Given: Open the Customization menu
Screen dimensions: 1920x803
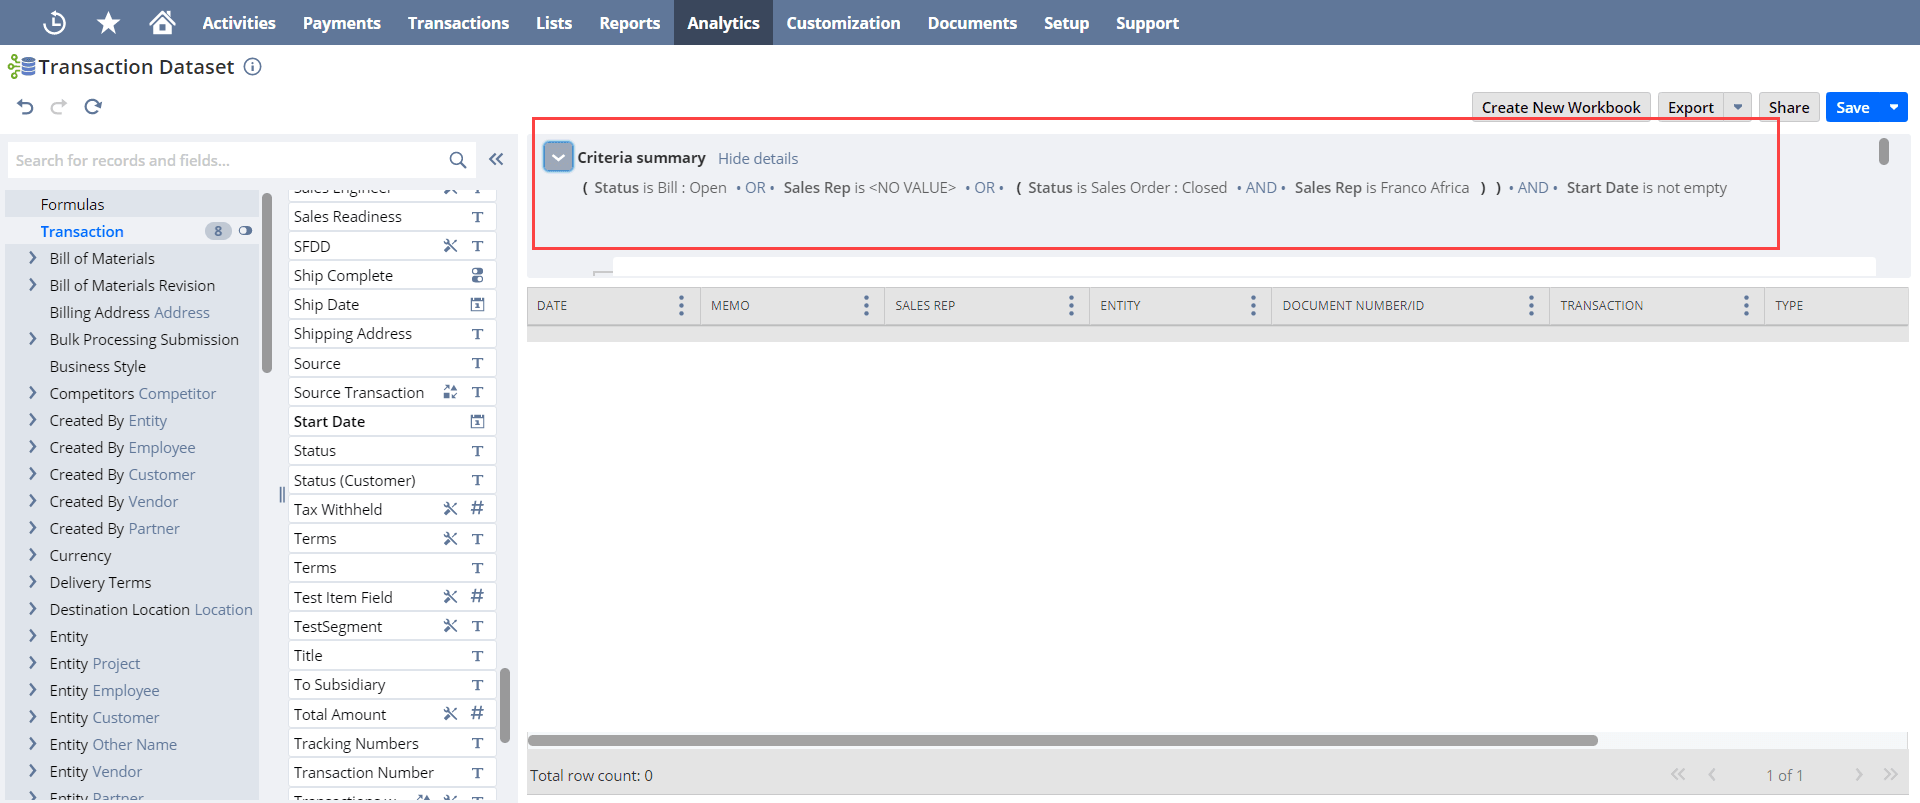Looking at the screenshot, I should (x=843, y=22).
